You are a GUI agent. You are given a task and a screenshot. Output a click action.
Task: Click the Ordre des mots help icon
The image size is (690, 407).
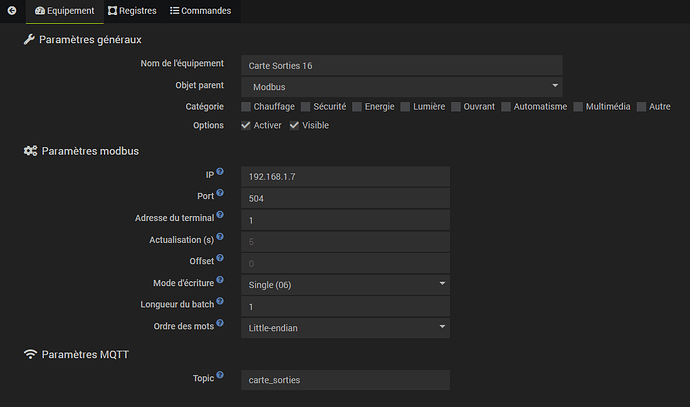coord(220,324)
